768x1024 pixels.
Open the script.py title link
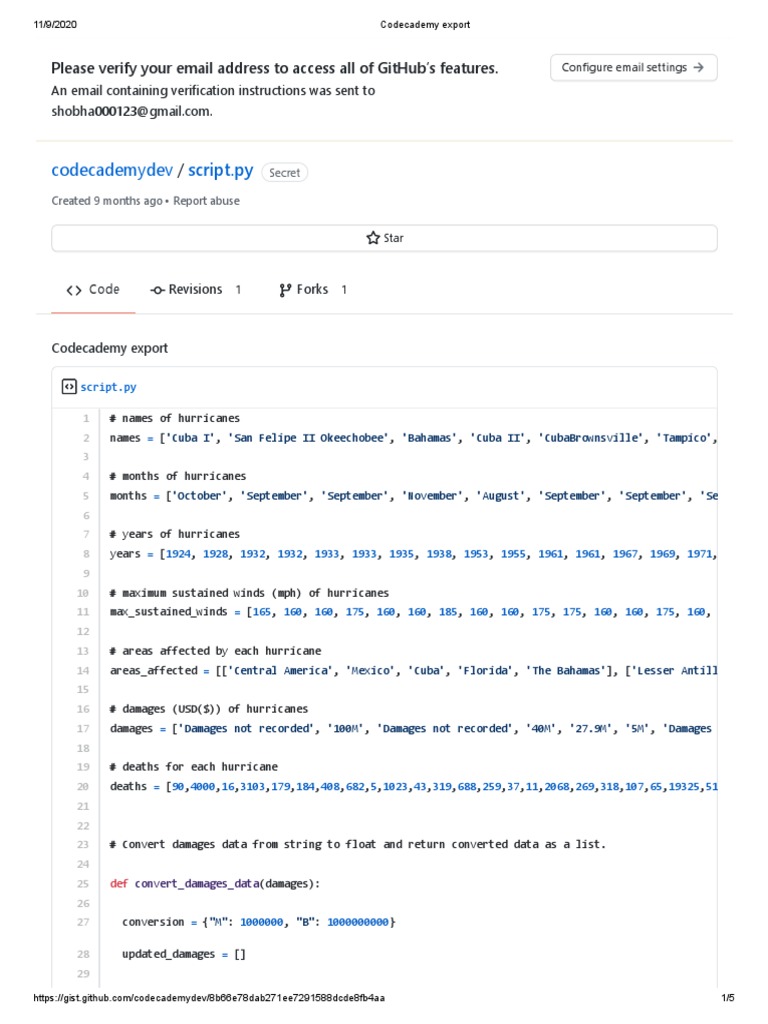(220, 170)
